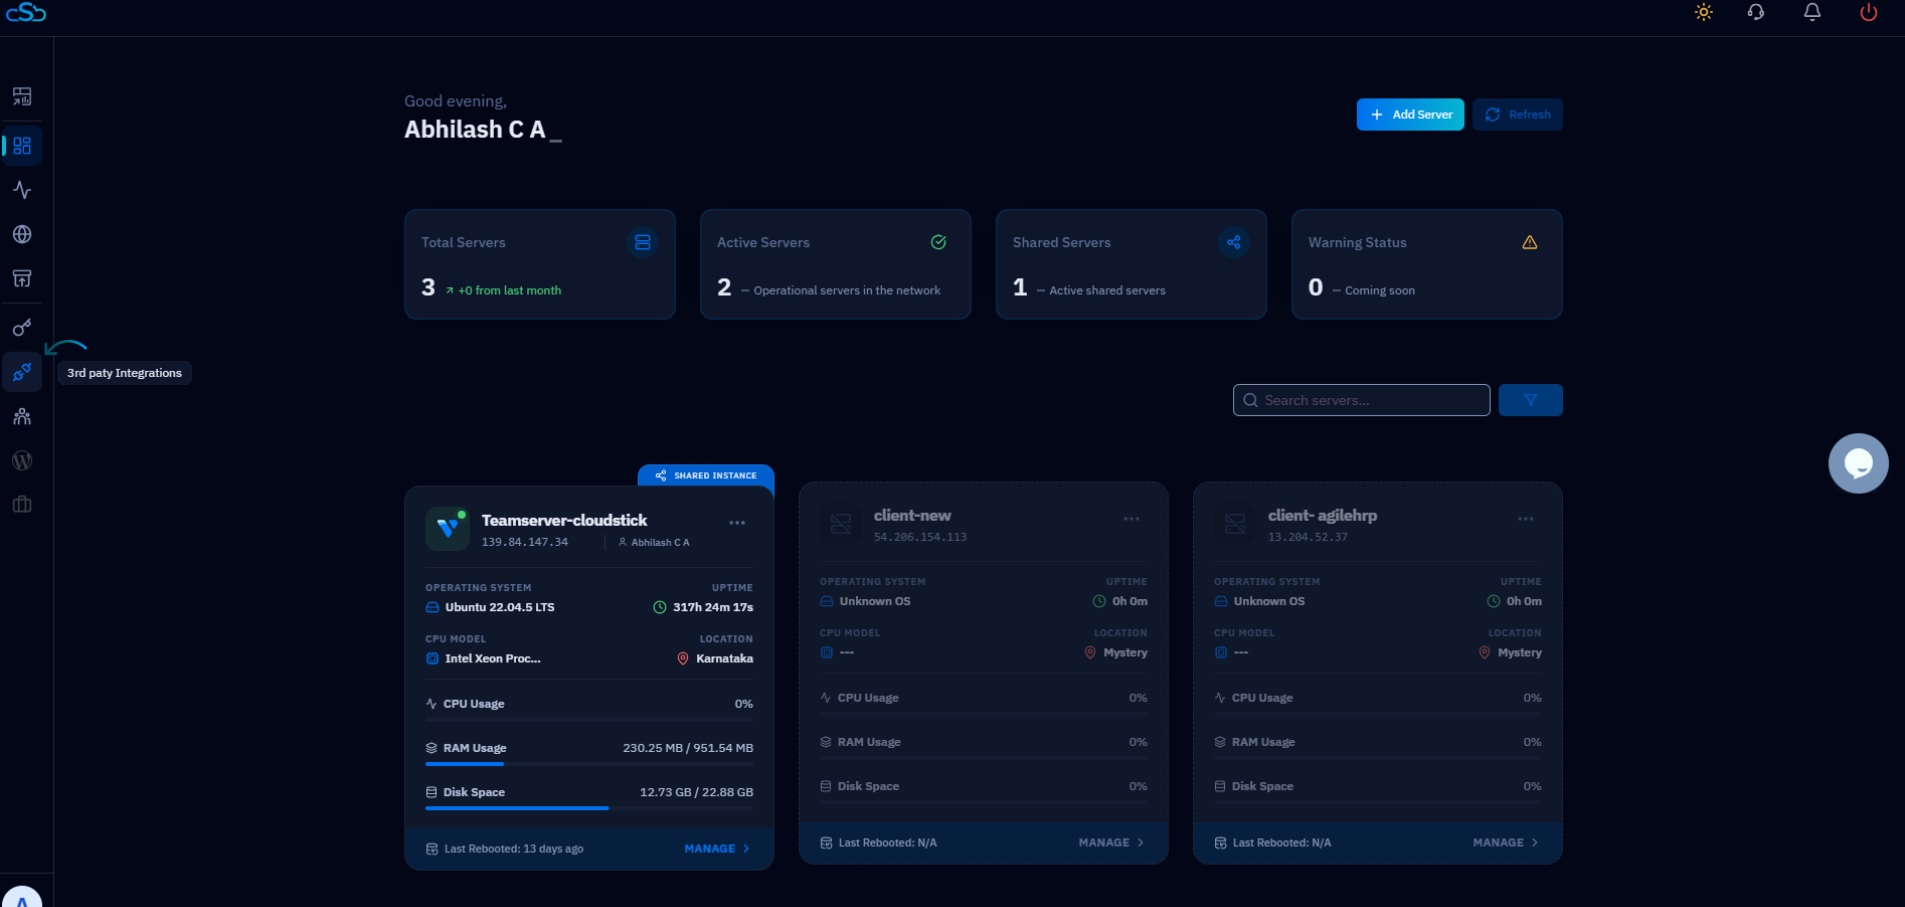The image size is (1905, 907).
Task: Click the Warning Status triangle icon
Action: (1529, 242)
